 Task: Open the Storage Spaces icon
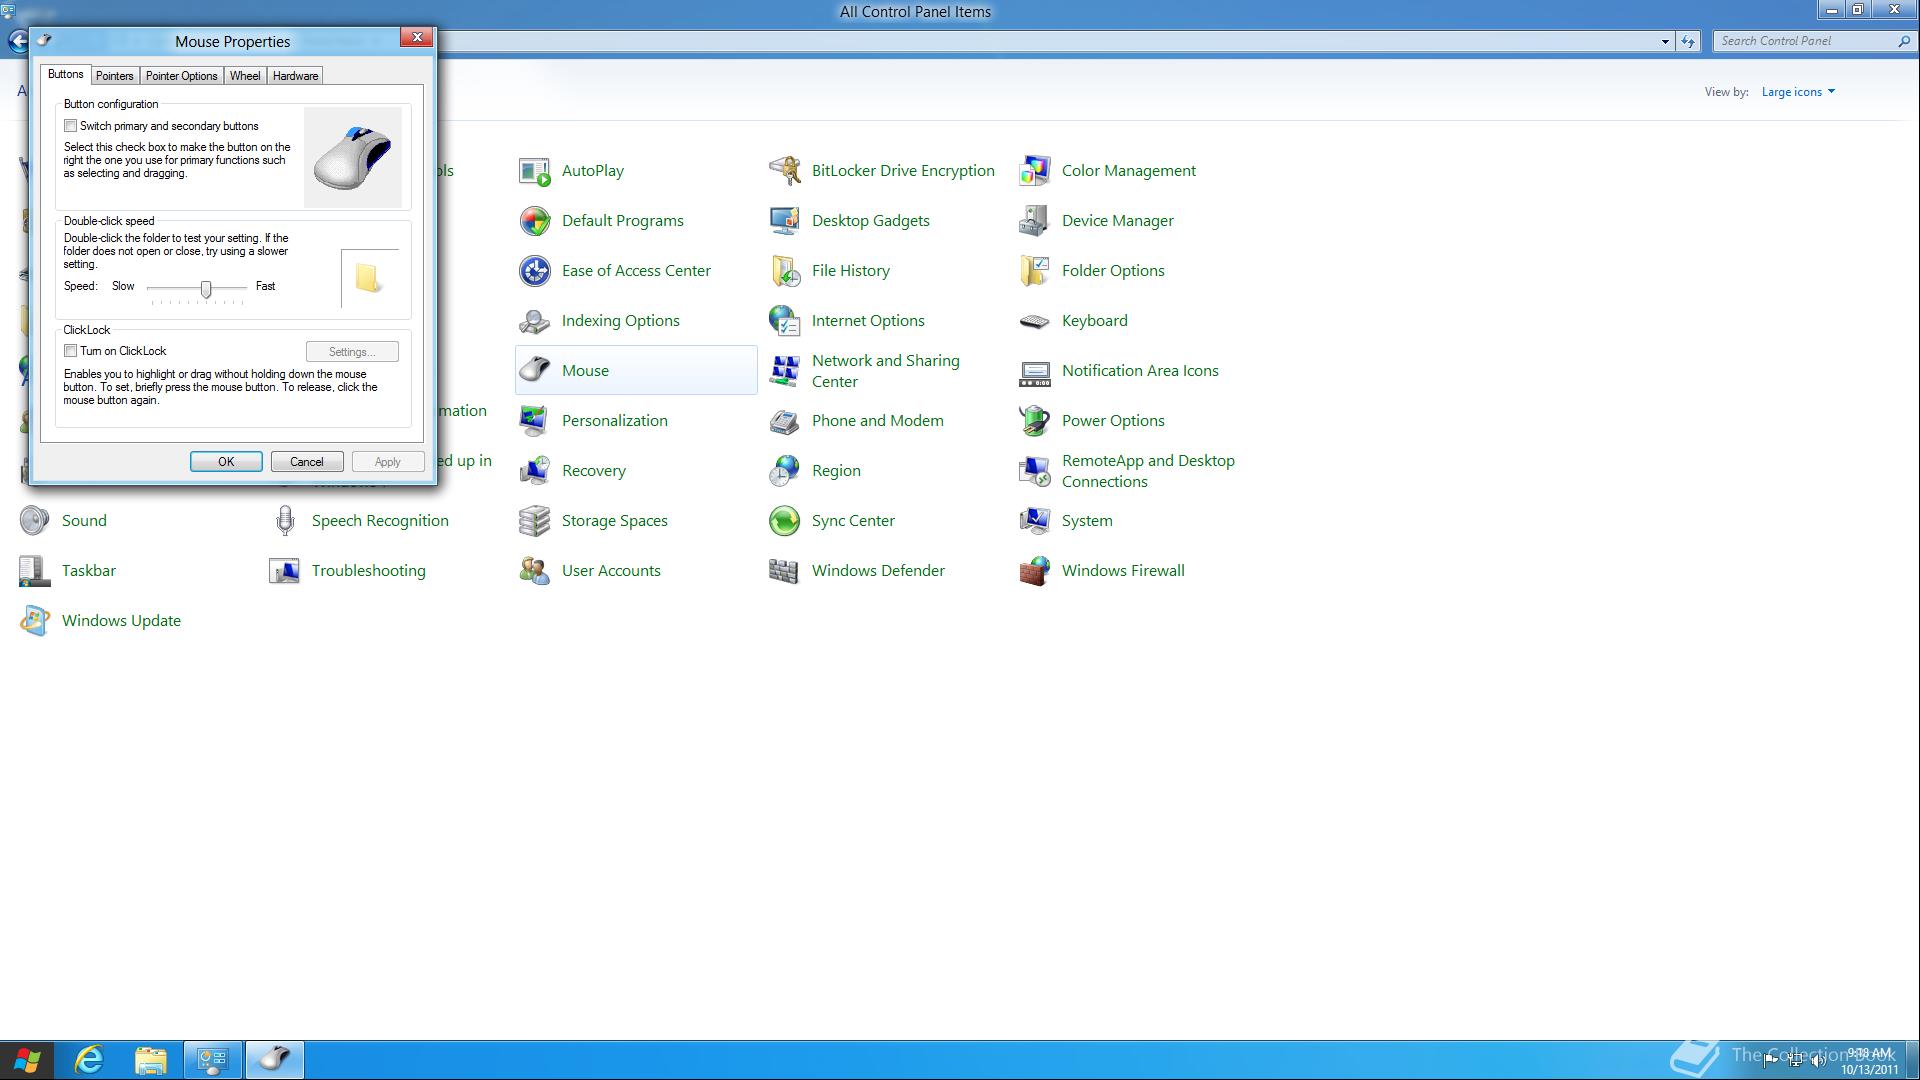[535, 521]
